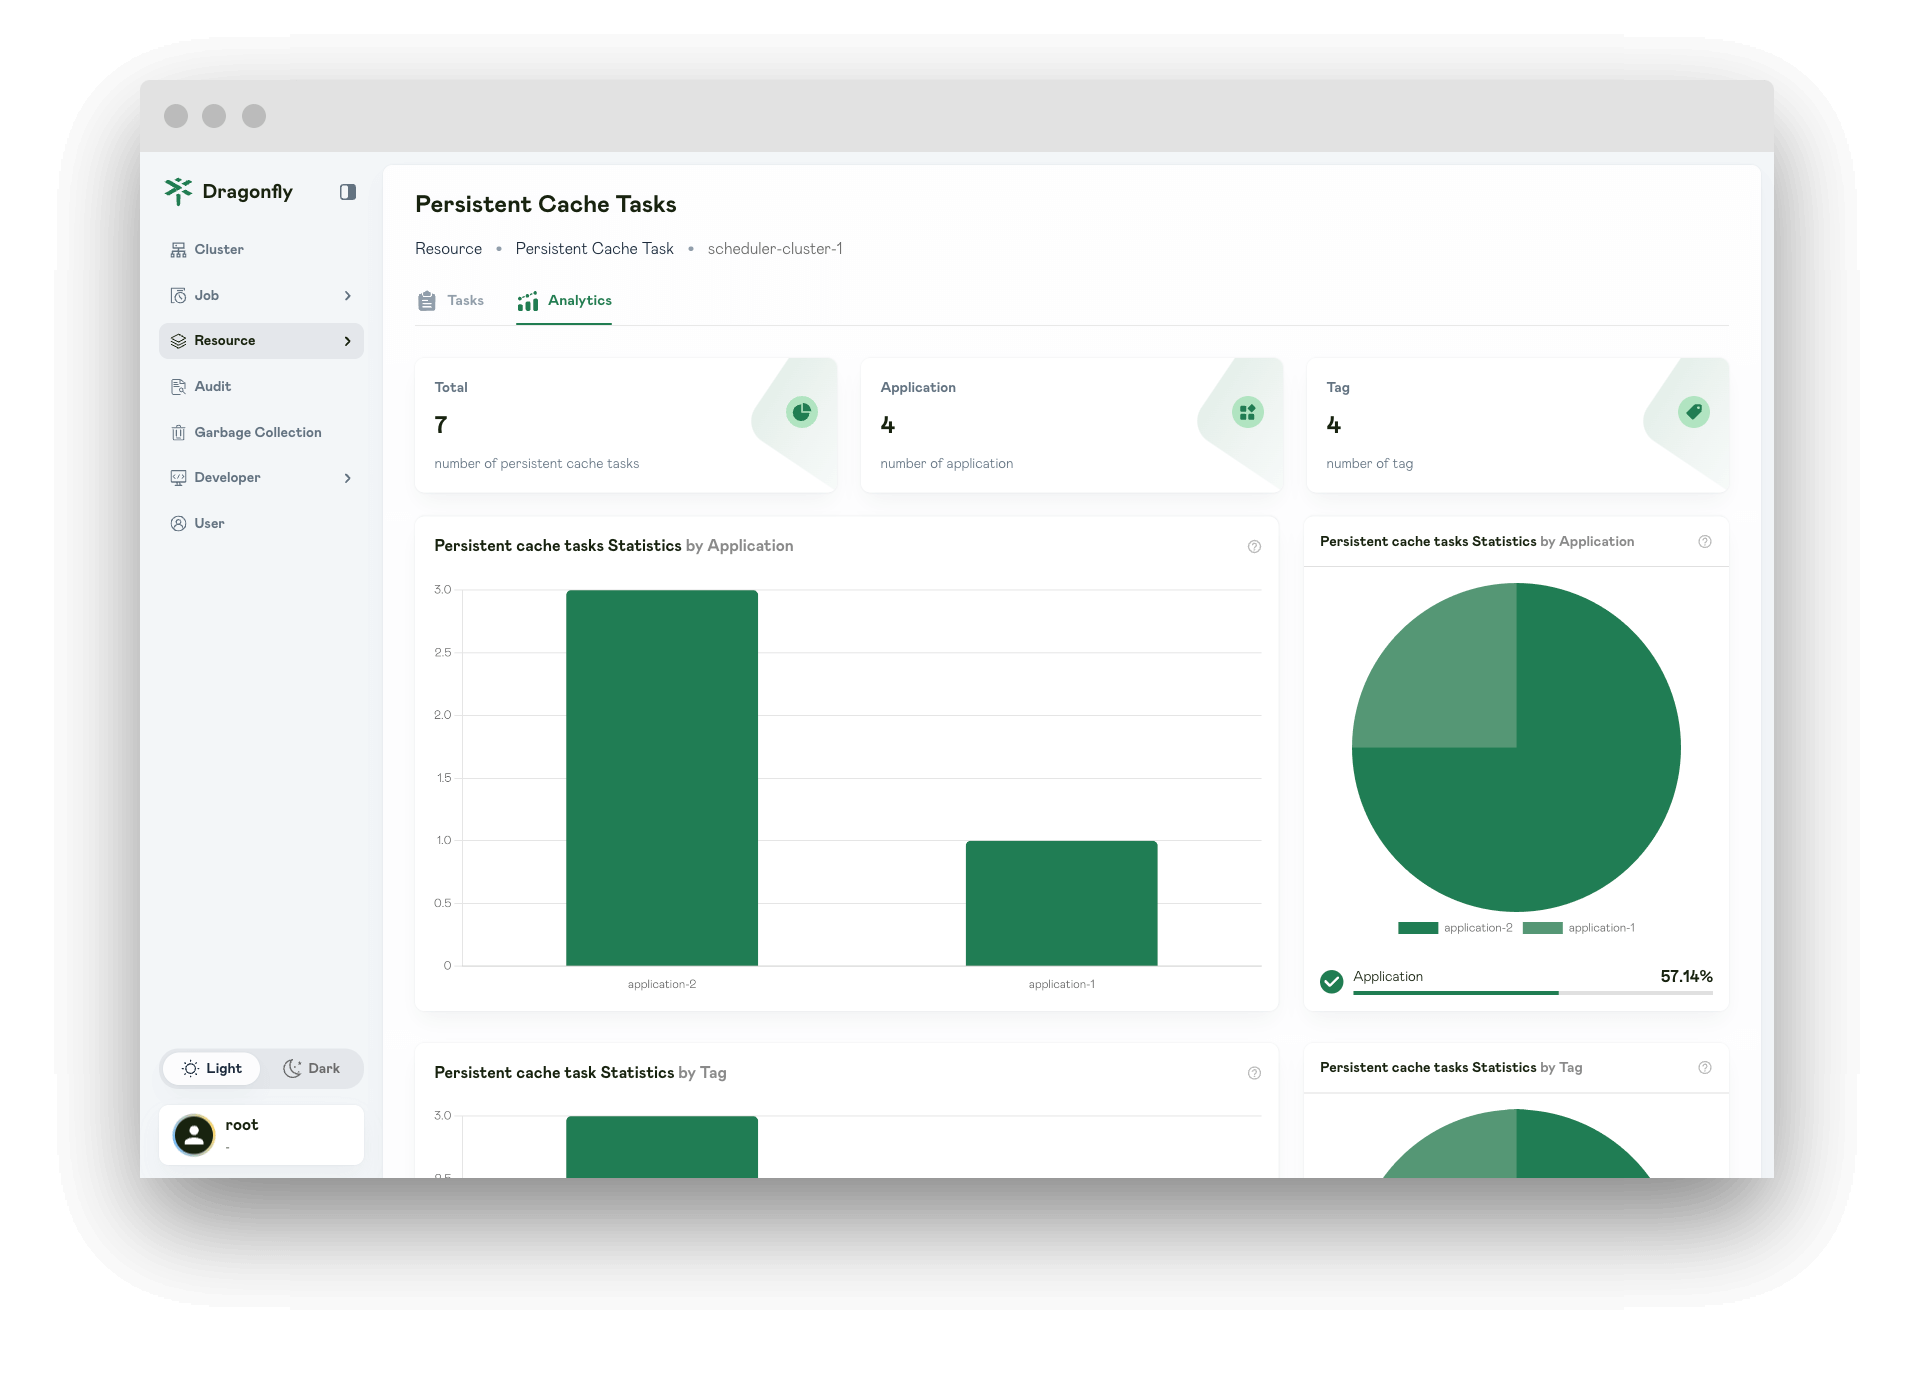Click the Tag icon on the Tag stat card
Screen dimensions: 1914x1378
click(x=1692, y=411)
